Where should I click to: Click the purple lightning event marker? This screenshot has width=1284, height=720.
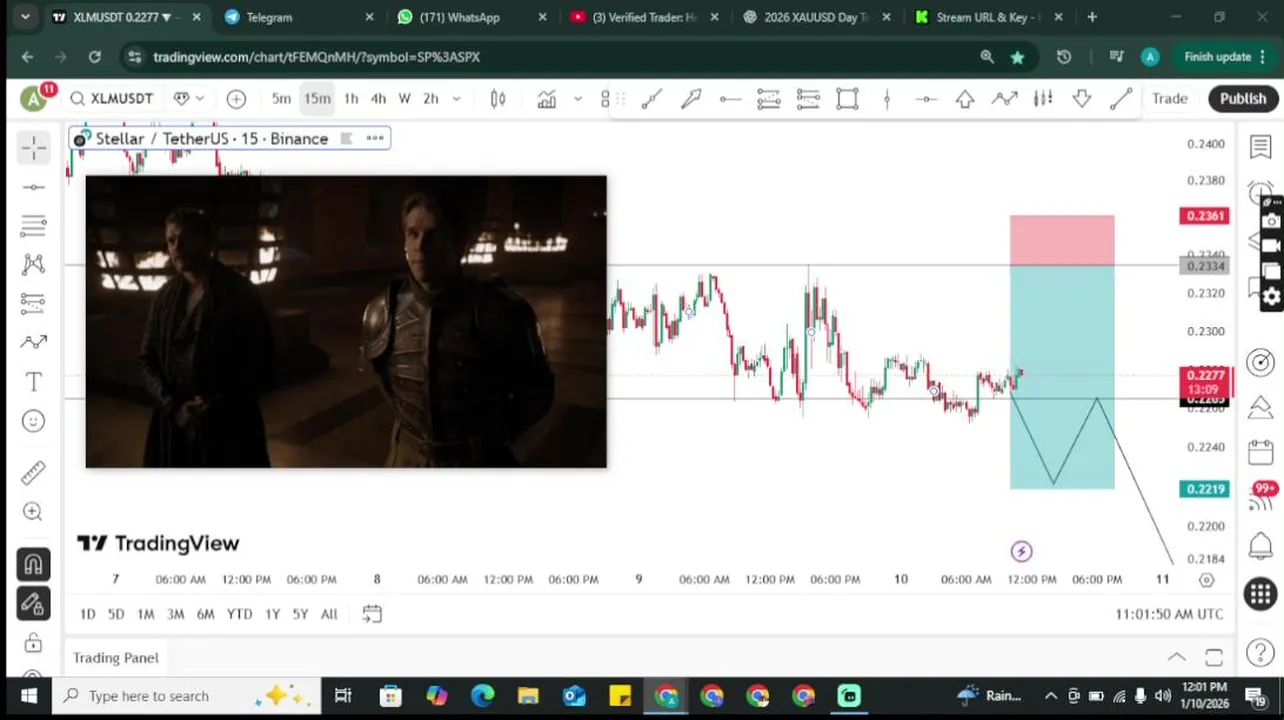(1021, 551)
